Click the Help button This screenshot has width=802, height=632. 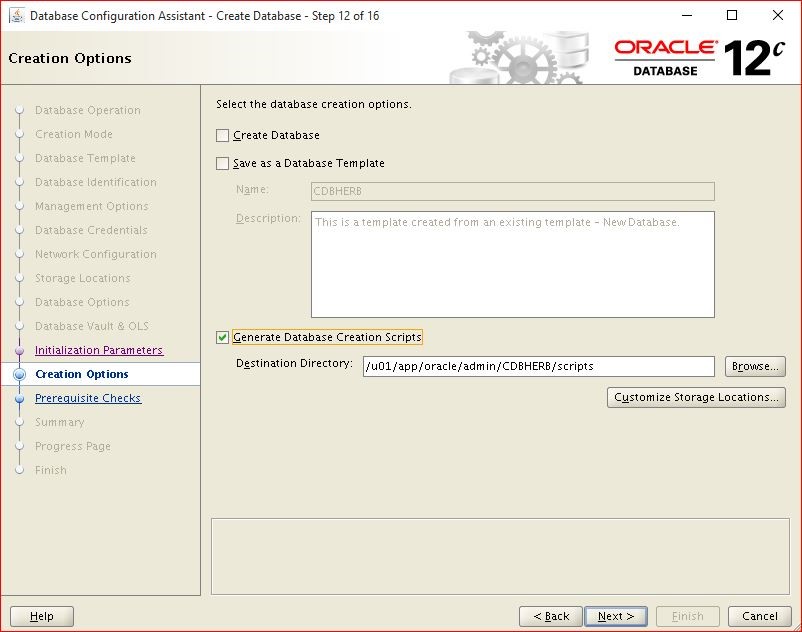(41, 616)
